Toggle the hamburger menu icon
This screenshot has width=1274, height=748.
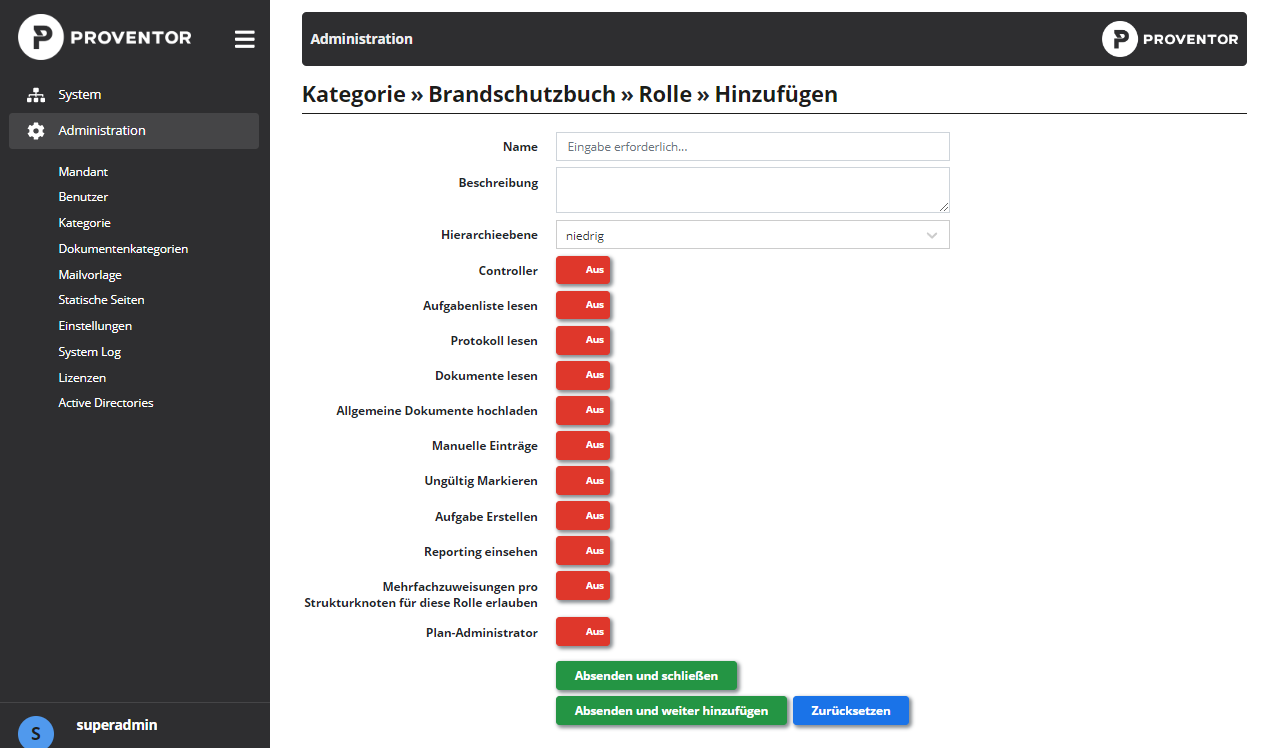[244, 39]
